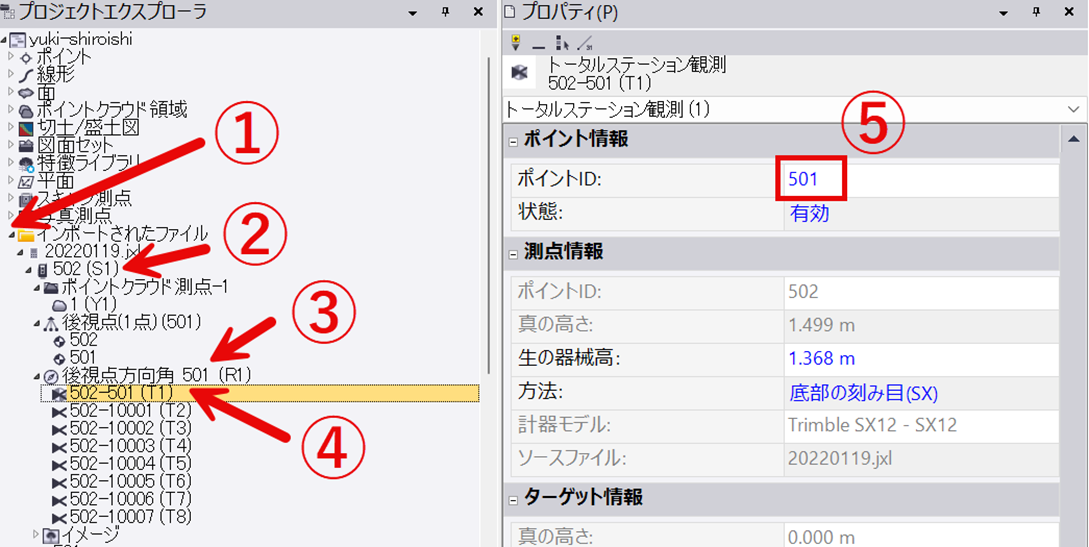
Task: Select the 502-10002 (T3) row
Action: (x=131, y=427)
